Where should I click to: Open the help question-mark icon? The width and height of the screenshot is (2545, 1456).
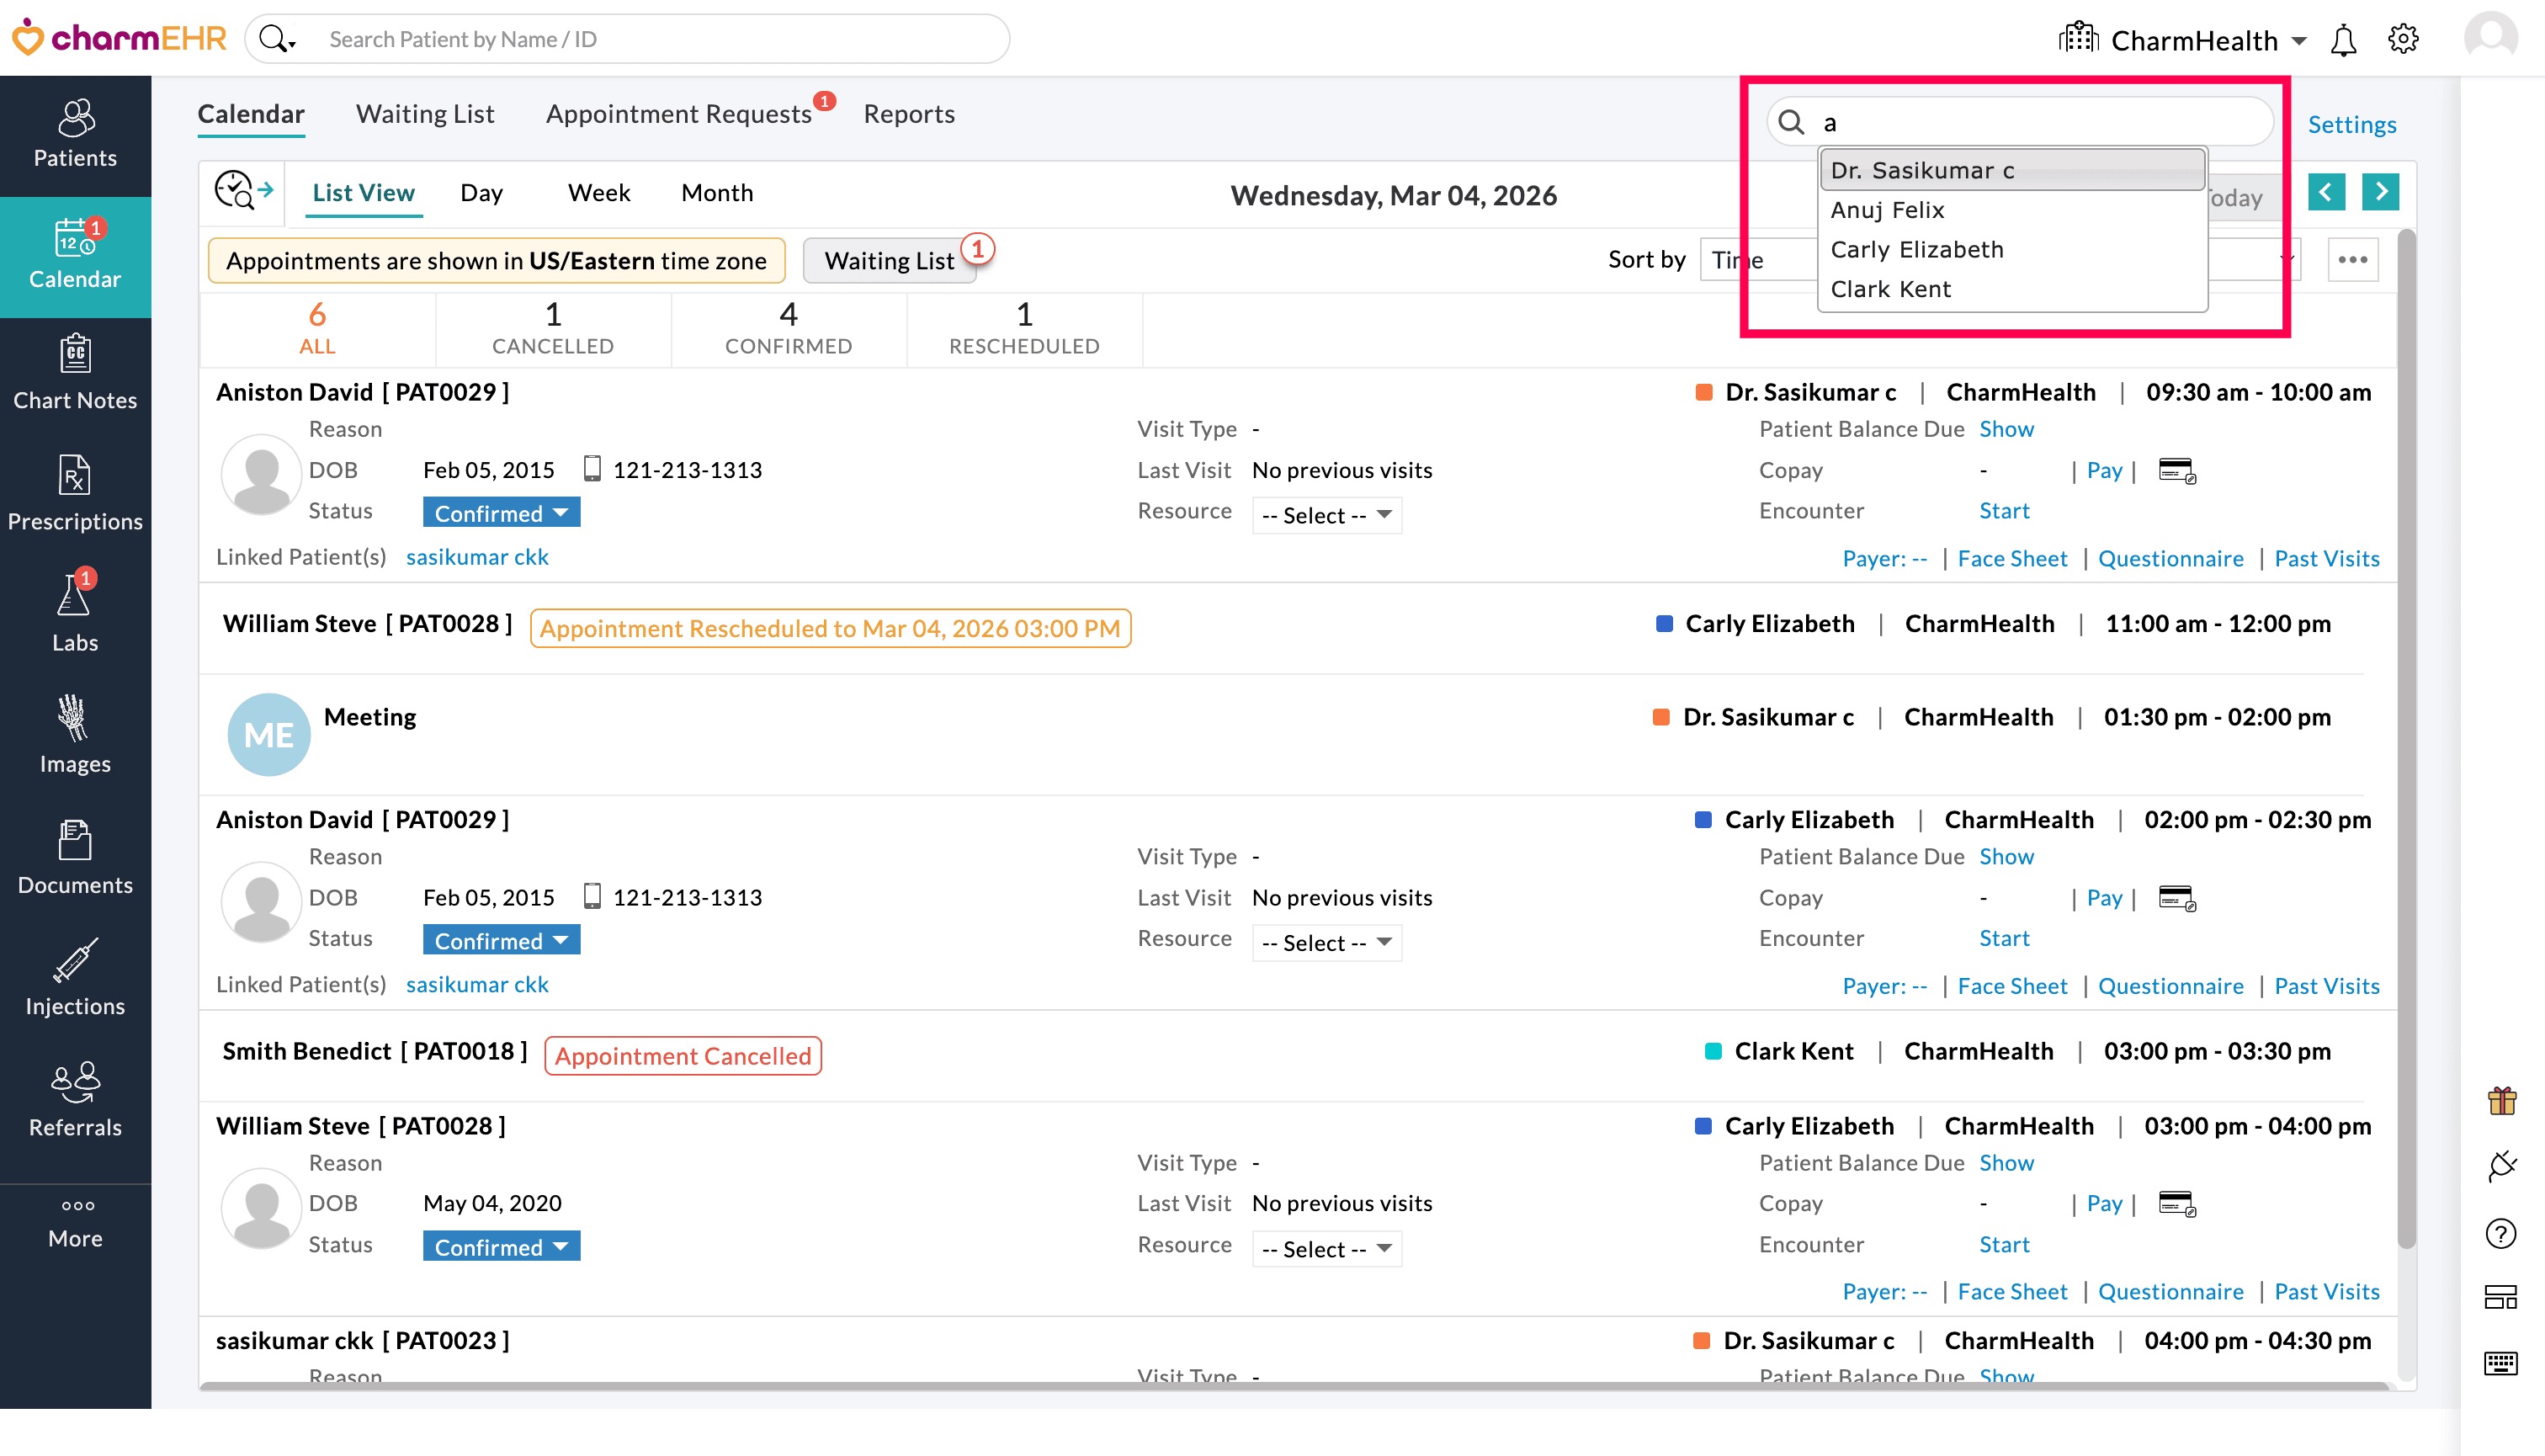(x=2503, y=1233)
